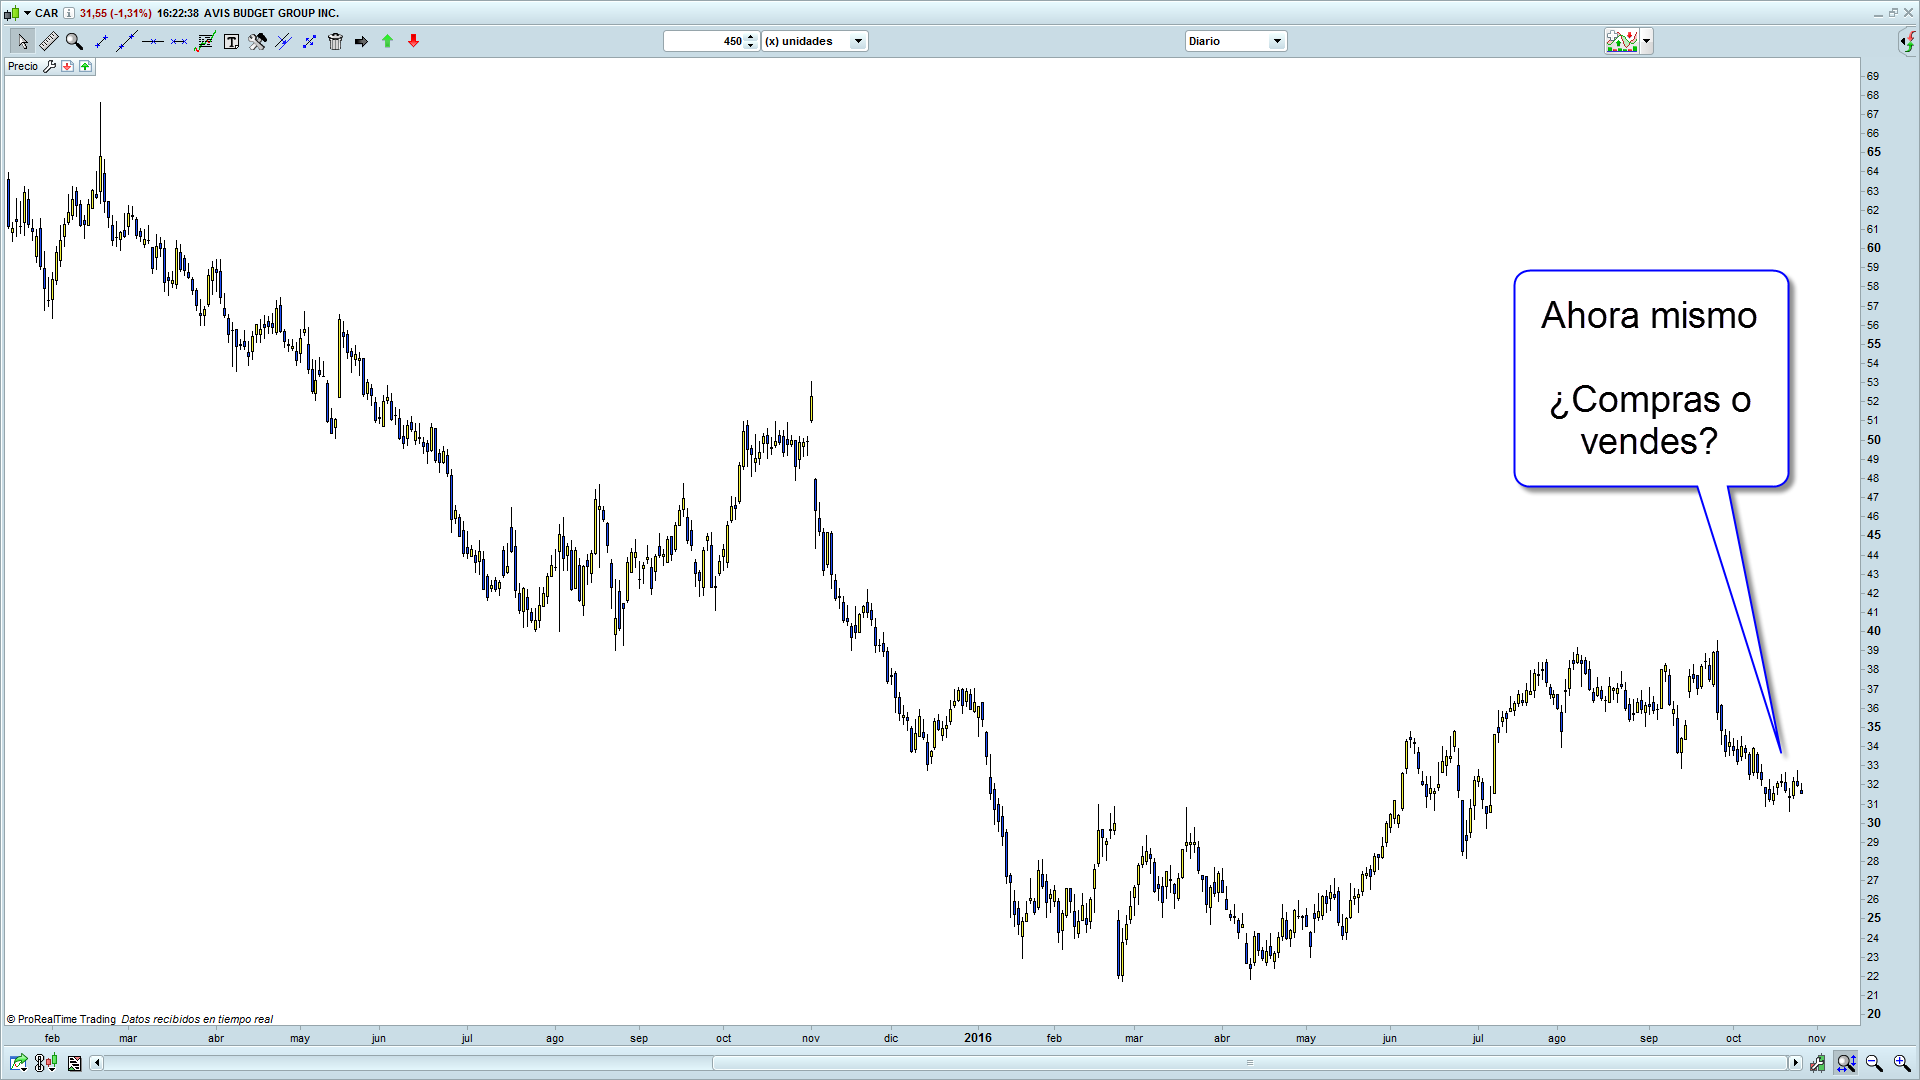Viewport: 1920px width, 1080px height.
Task: Click the trash delete objects icon
Action: (x=335, y=41)
